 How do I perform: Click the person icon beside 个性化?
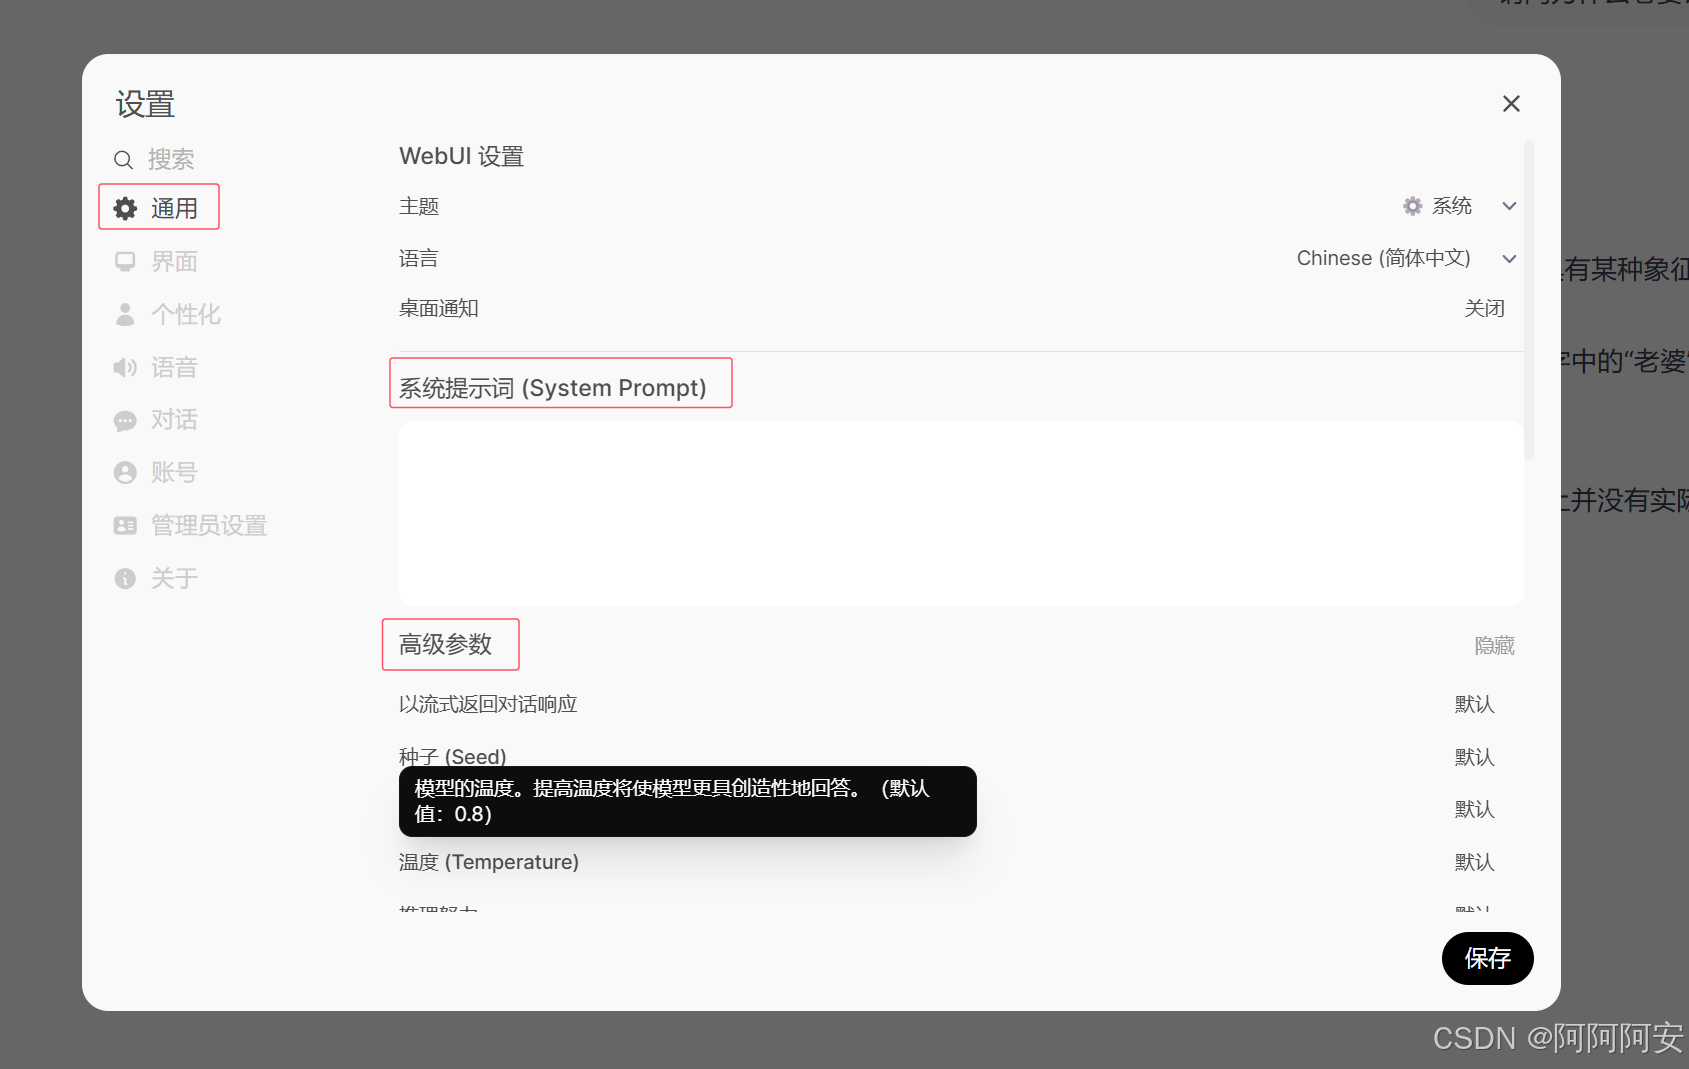(x=125, y=314)
